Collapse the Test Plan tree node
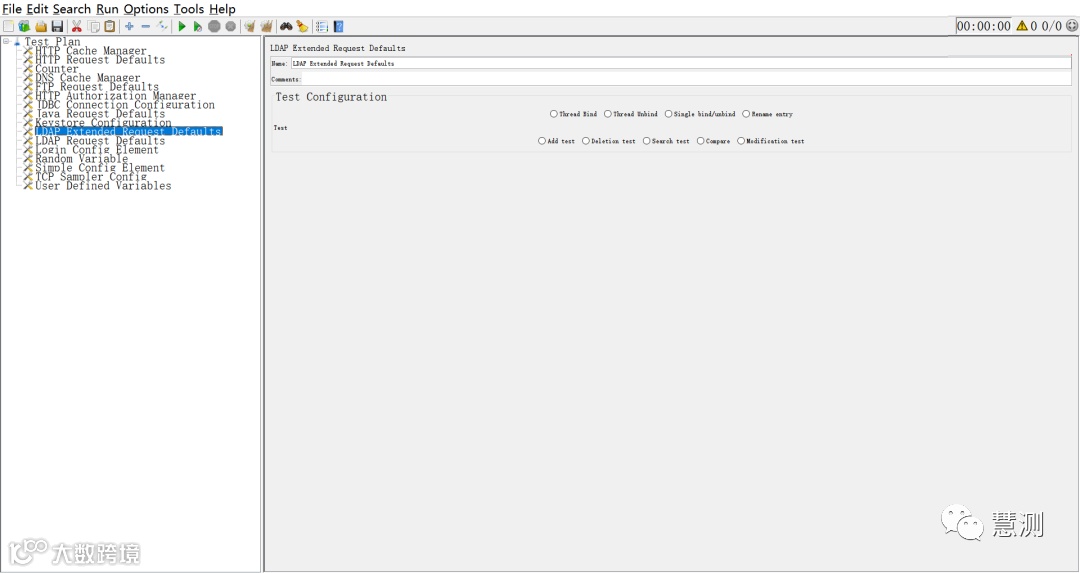1080x573 pixels. (x=6, y=41)
